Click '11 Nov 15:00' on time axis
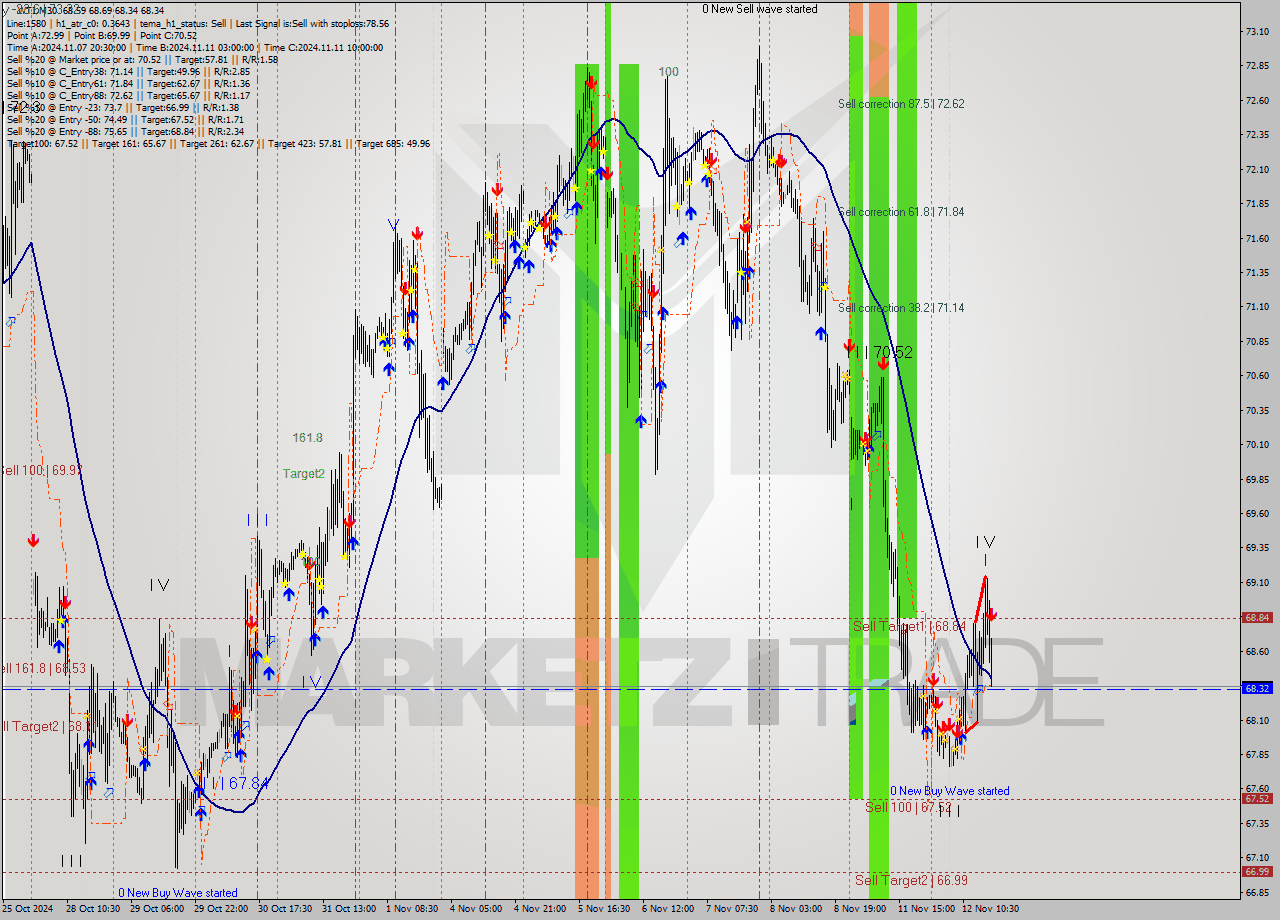The height and width of the screenshot is (920, 1280). tap(926, 909)
